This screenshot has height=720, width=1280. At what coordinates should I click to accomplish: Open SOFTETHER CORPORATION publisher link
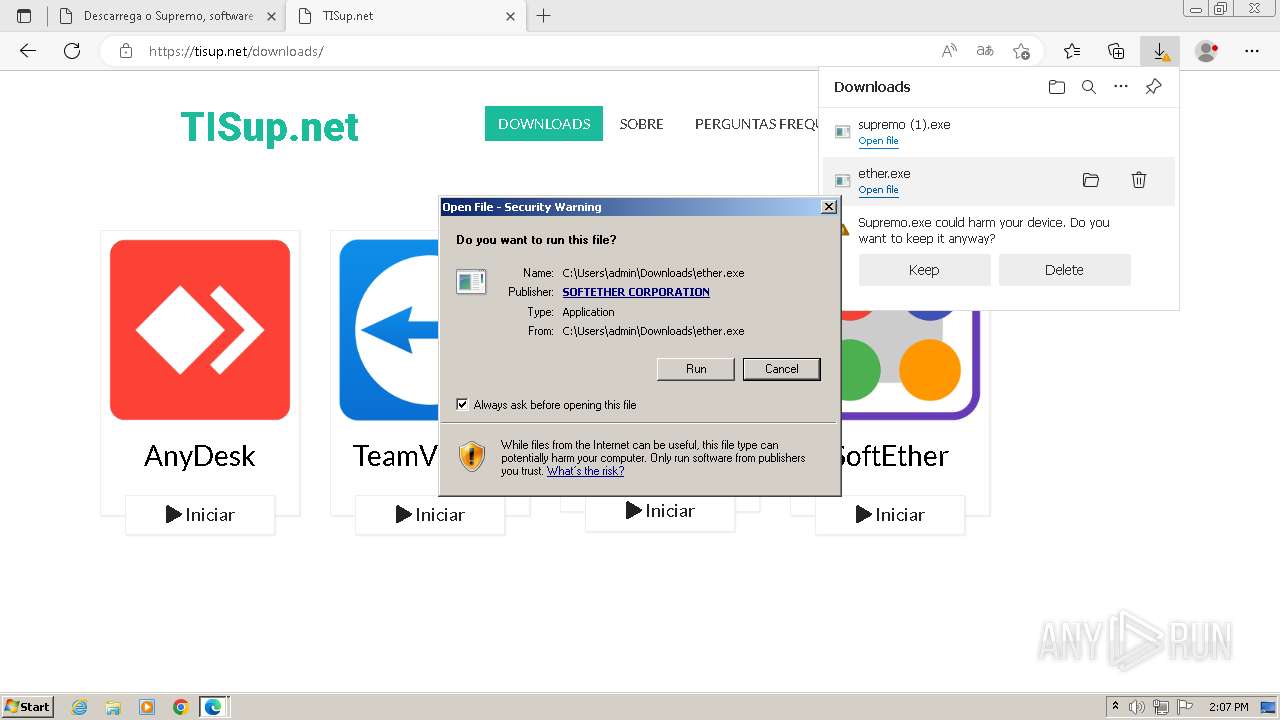(x=636, y=292)
